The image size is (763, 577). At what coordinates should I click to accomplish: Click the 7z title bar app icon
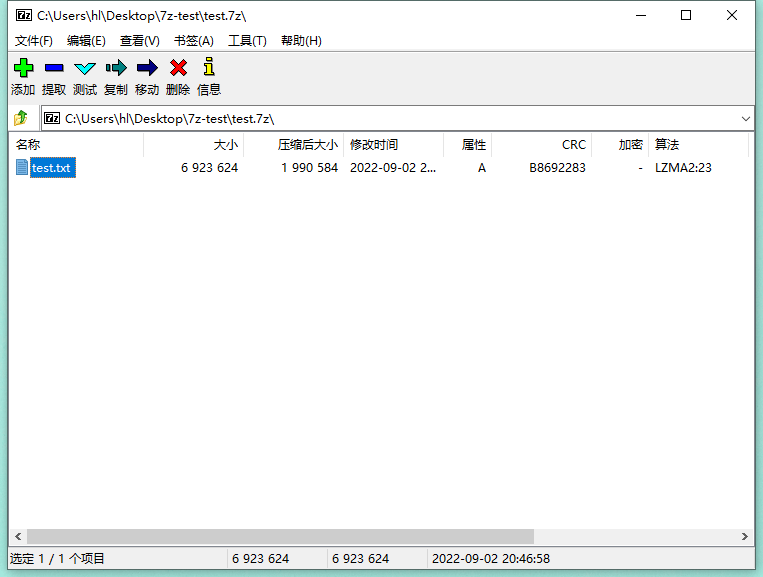click(x=24, y=15)
